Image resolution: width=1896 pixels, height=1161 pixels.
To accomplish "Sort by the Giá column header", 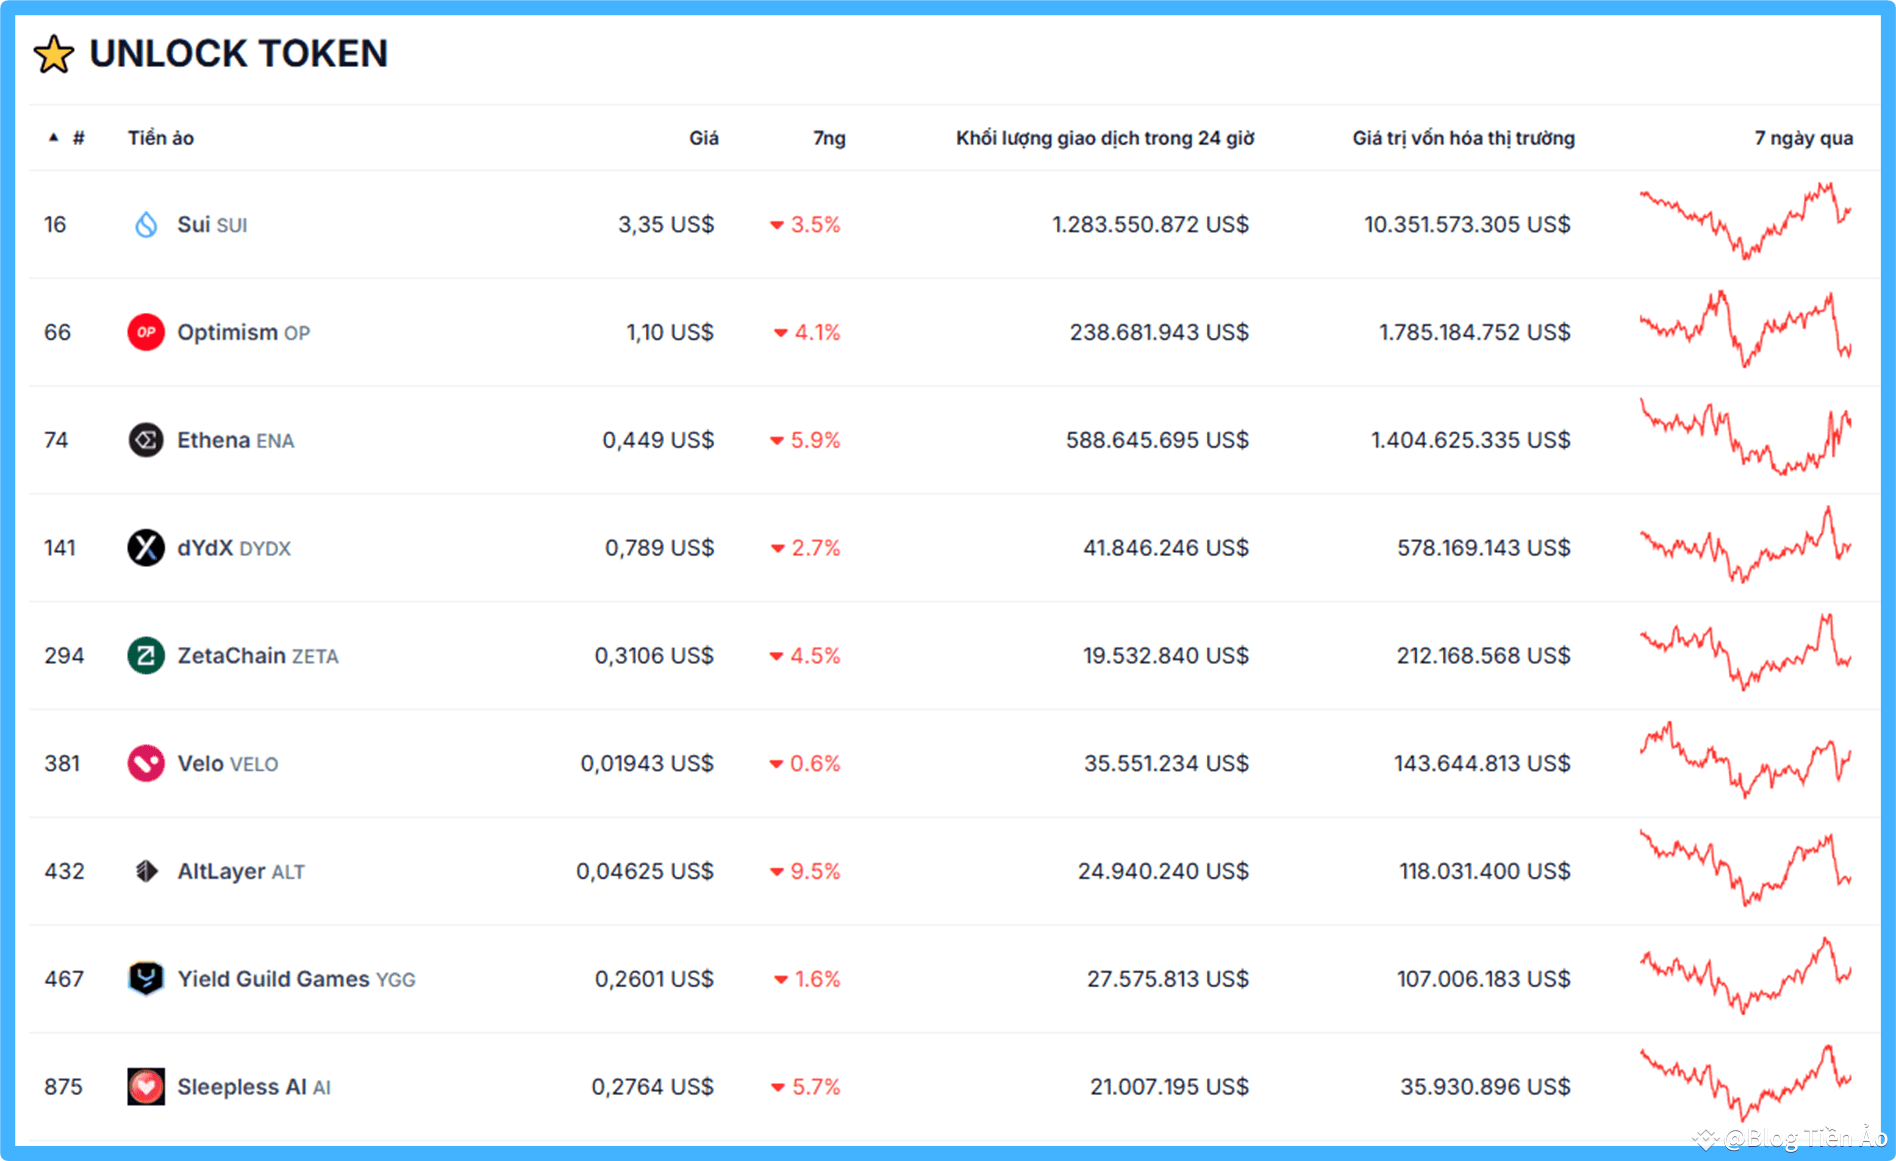I will [x=703, y=138].
